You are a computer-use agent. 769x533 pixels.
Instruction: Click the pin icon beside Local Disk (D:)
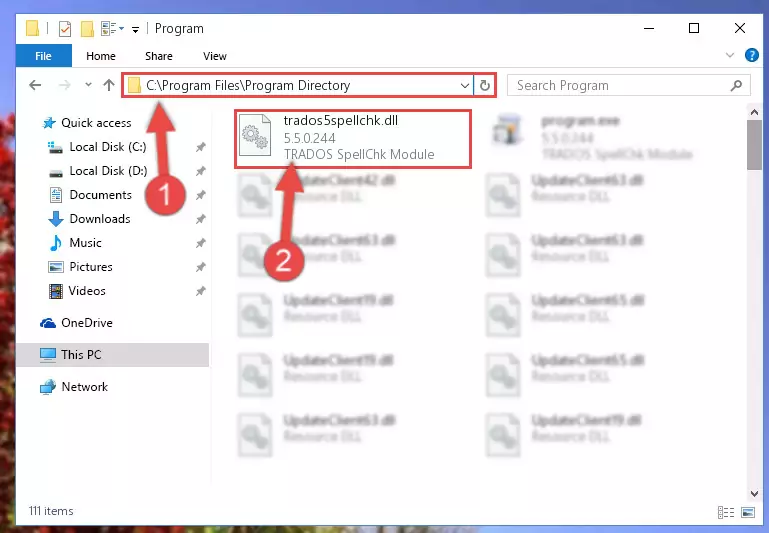pyautogui.click(x=201, y=171)
